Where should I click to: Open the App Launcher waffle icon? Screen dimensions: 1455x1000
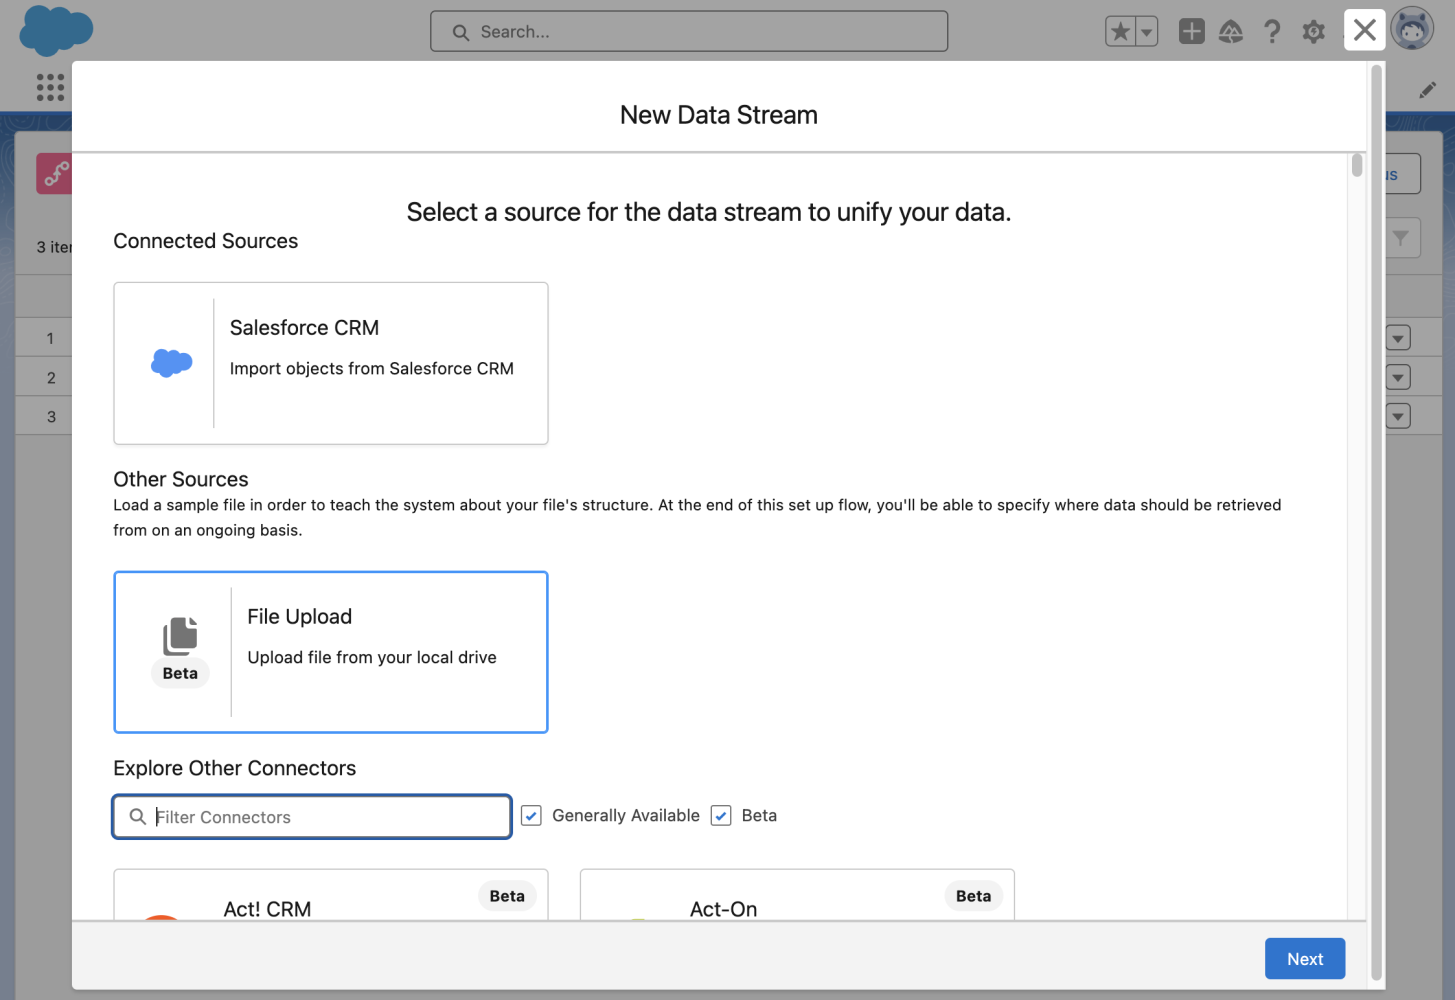coord(48,86)
